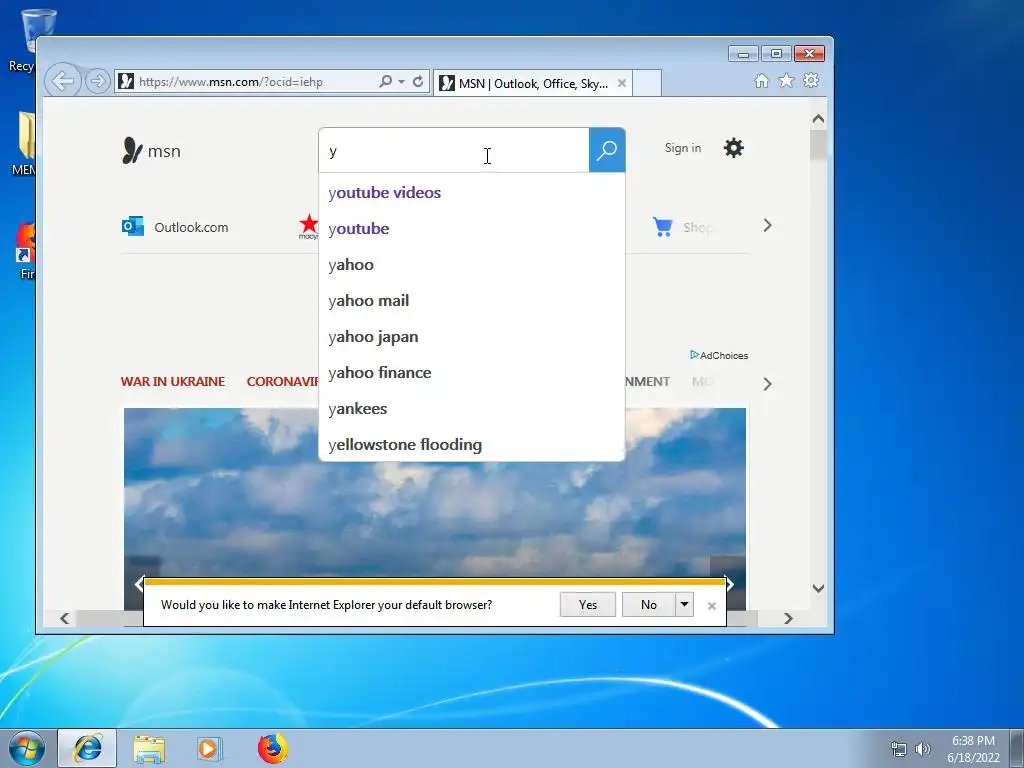Viewport: 1024px width, 768px height.
Task: Click the address bar search magnifier icon
Action: click(385, 82)
